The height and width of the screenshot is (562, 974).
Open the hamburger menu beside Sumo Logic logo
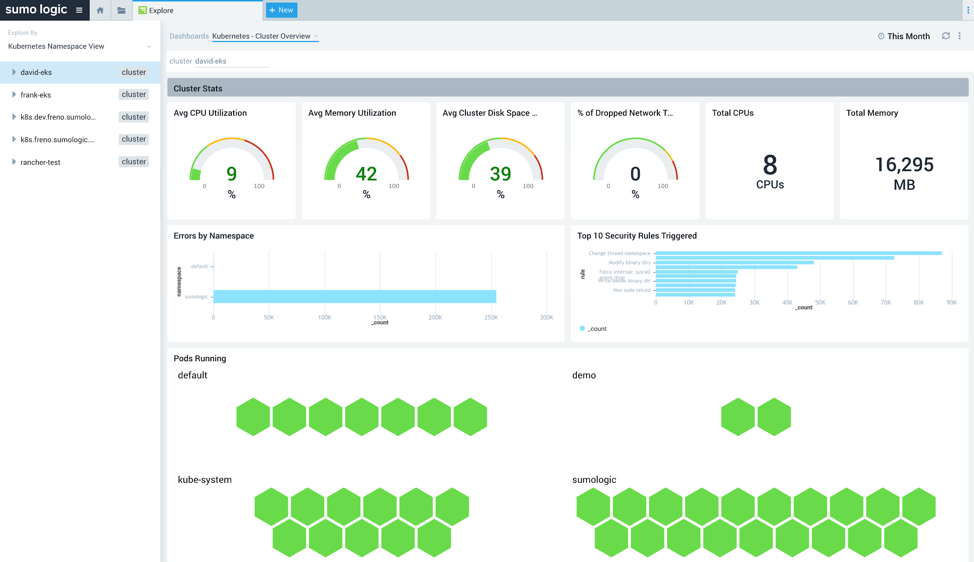pyautogui.click(x=79, y=10)
